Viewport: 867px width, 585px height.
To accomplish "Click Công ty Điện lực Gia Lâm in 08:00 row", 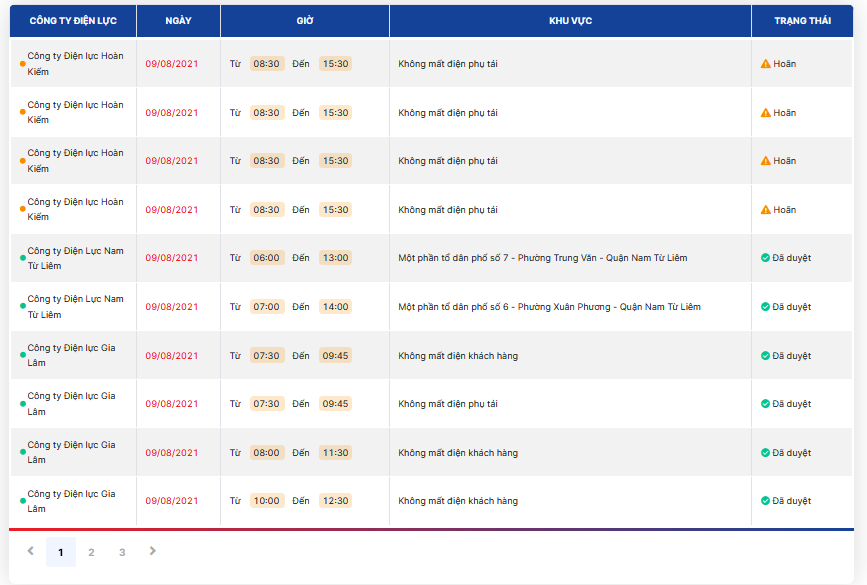I will pyautogui.click(x=71, y=452).
